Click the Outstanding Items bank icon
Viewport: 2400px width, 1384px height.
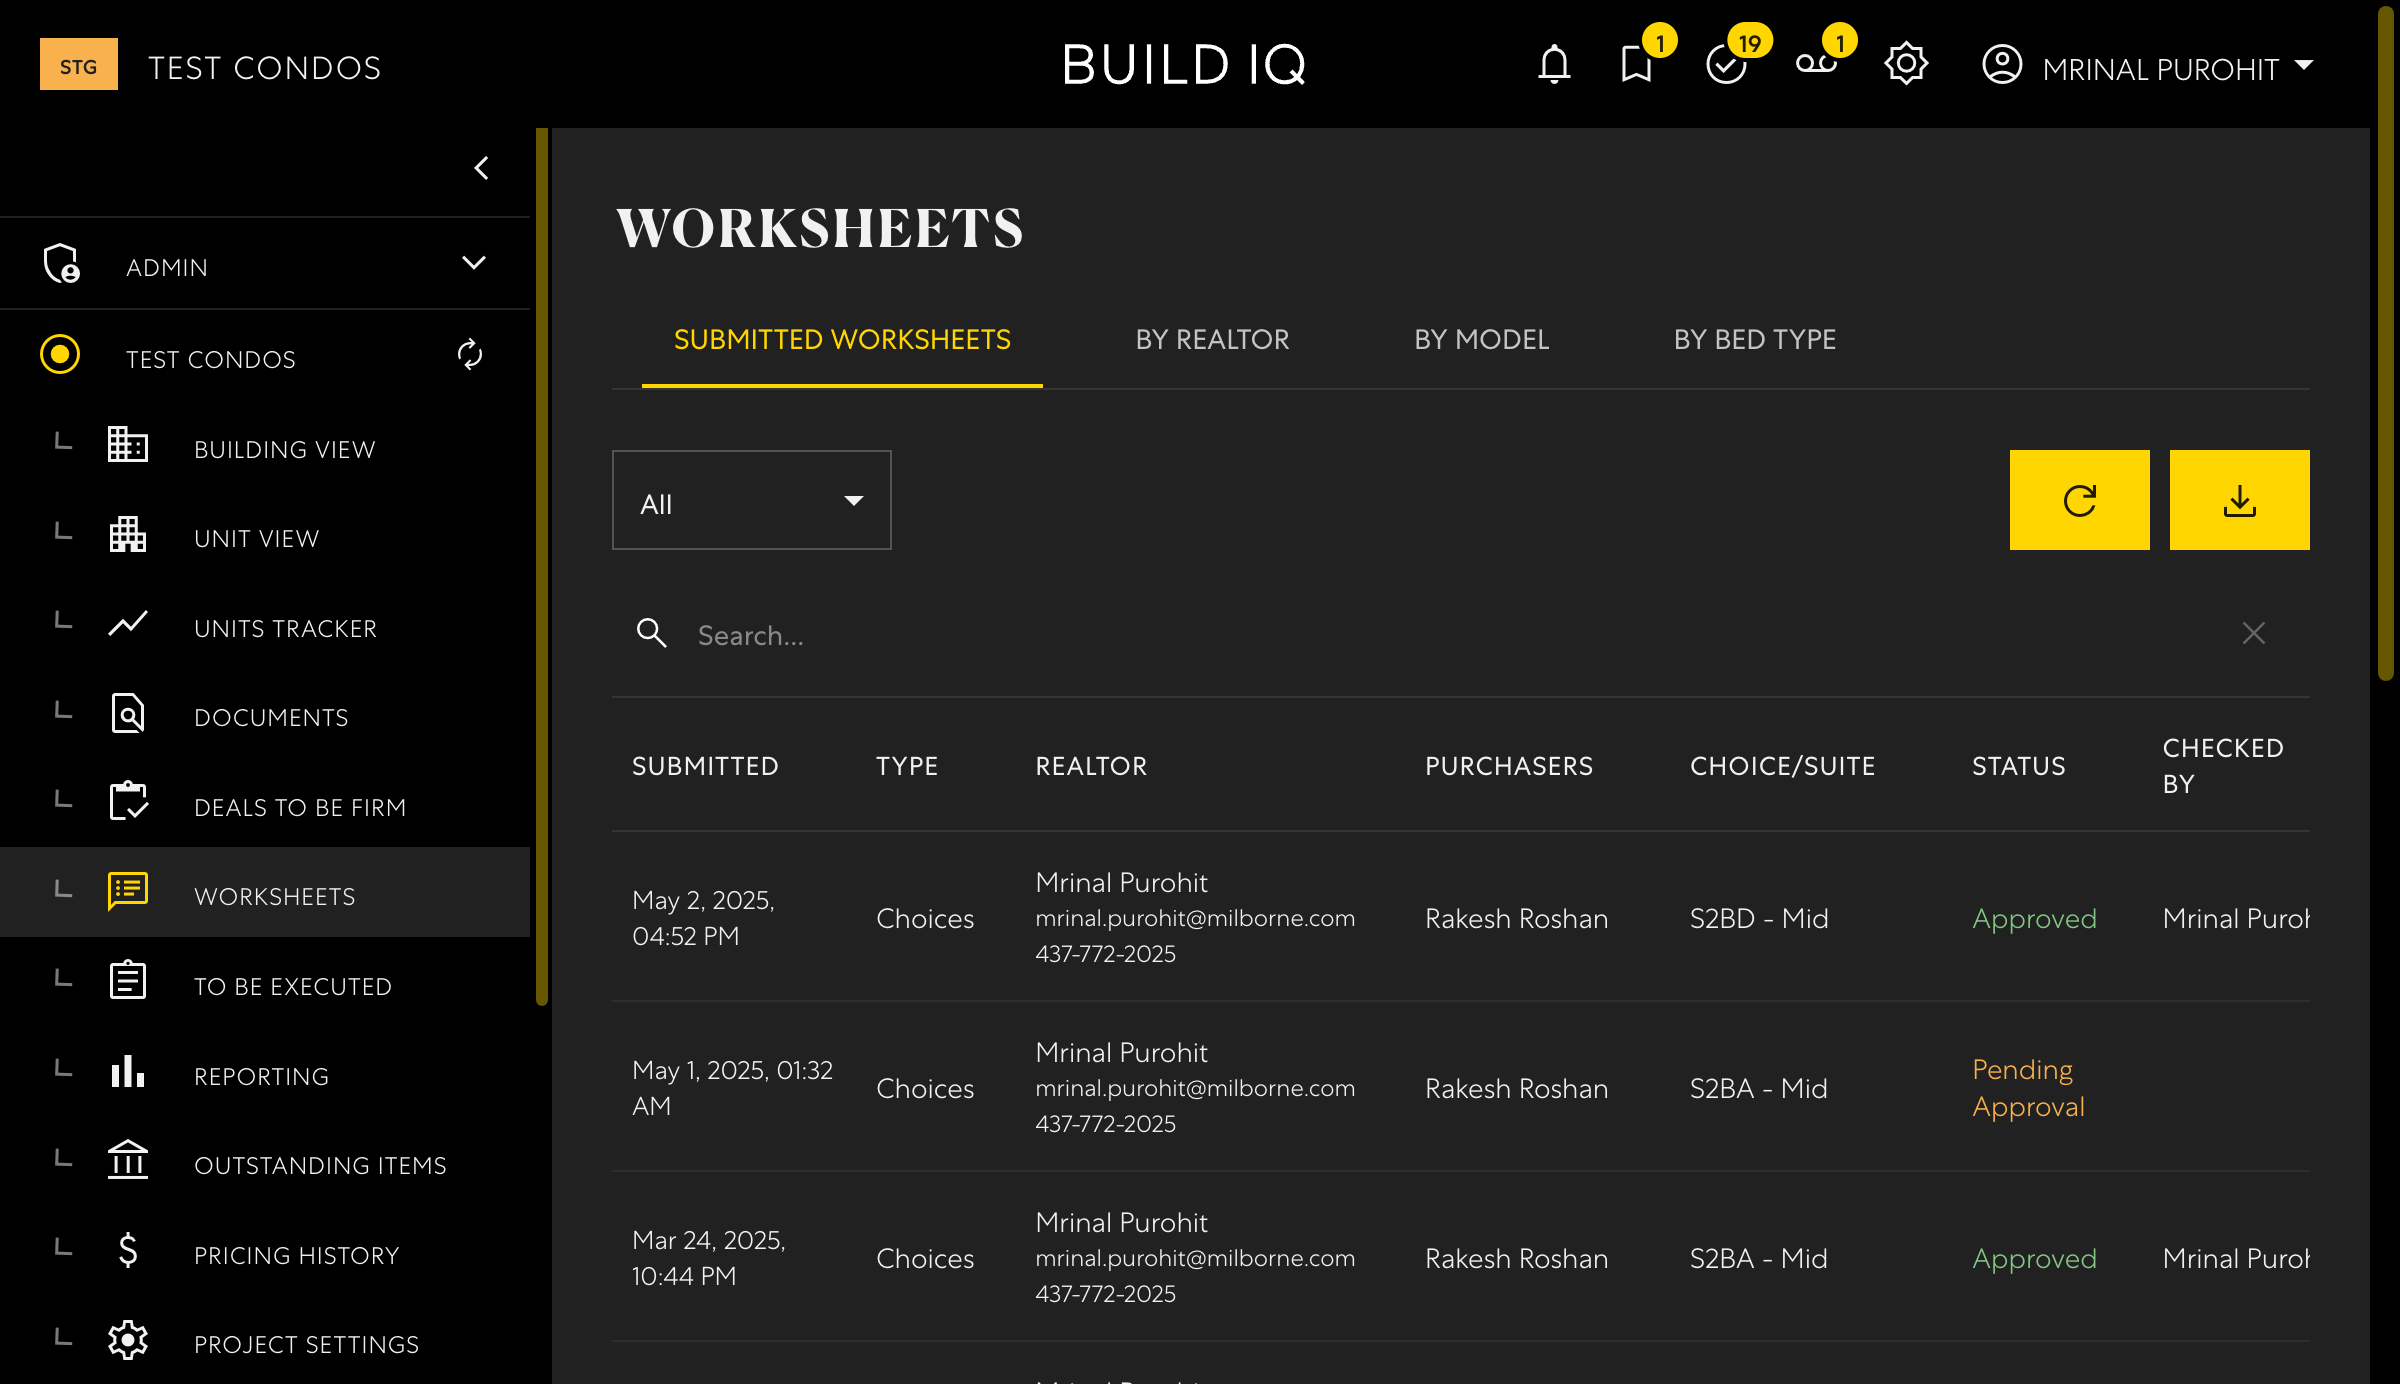pos(128,1160)
